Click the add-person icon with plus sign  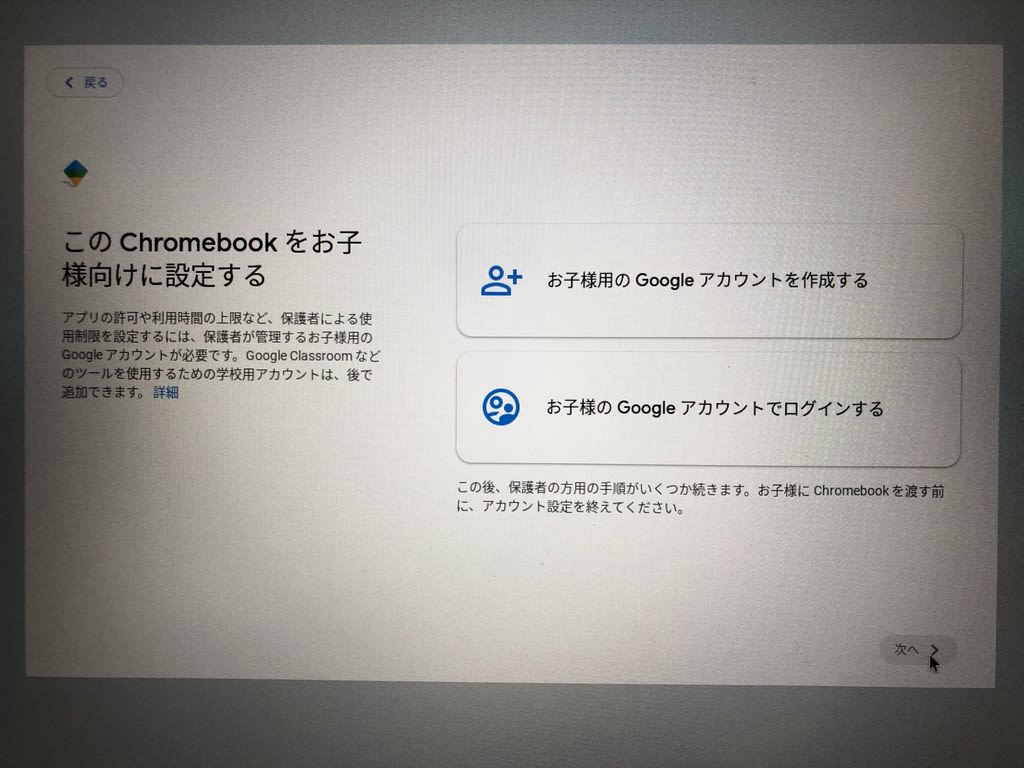click(x=501, y=281)
